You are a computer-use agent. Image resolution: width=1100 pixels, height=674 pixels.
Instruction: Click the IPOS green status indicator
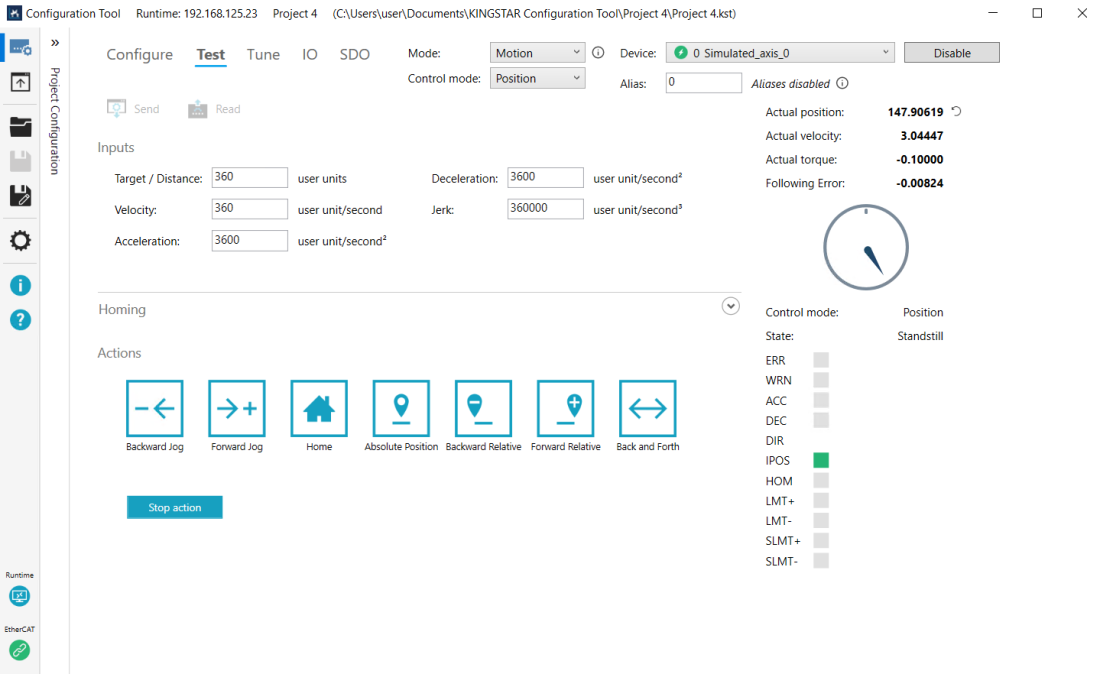(821, 461)
